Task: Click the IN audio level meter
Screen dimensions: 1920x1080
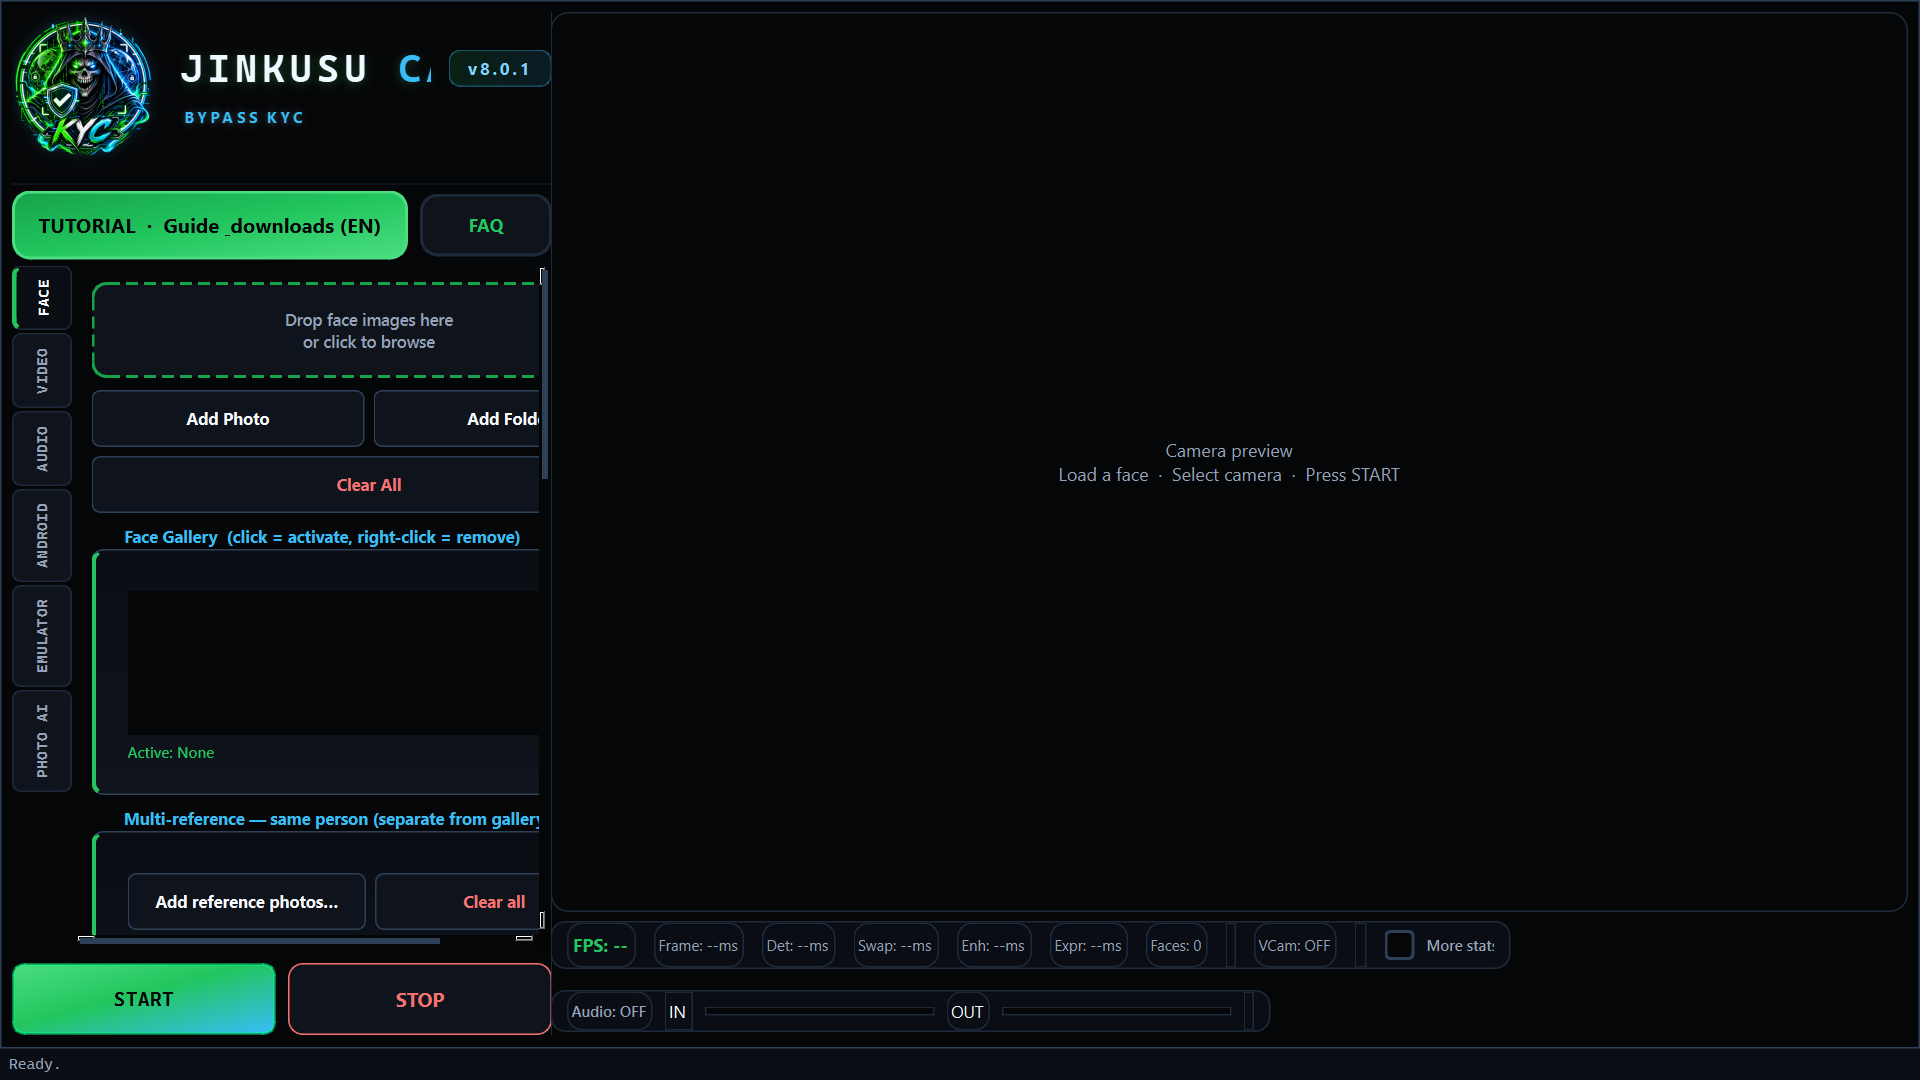Action: (819, 1011)
